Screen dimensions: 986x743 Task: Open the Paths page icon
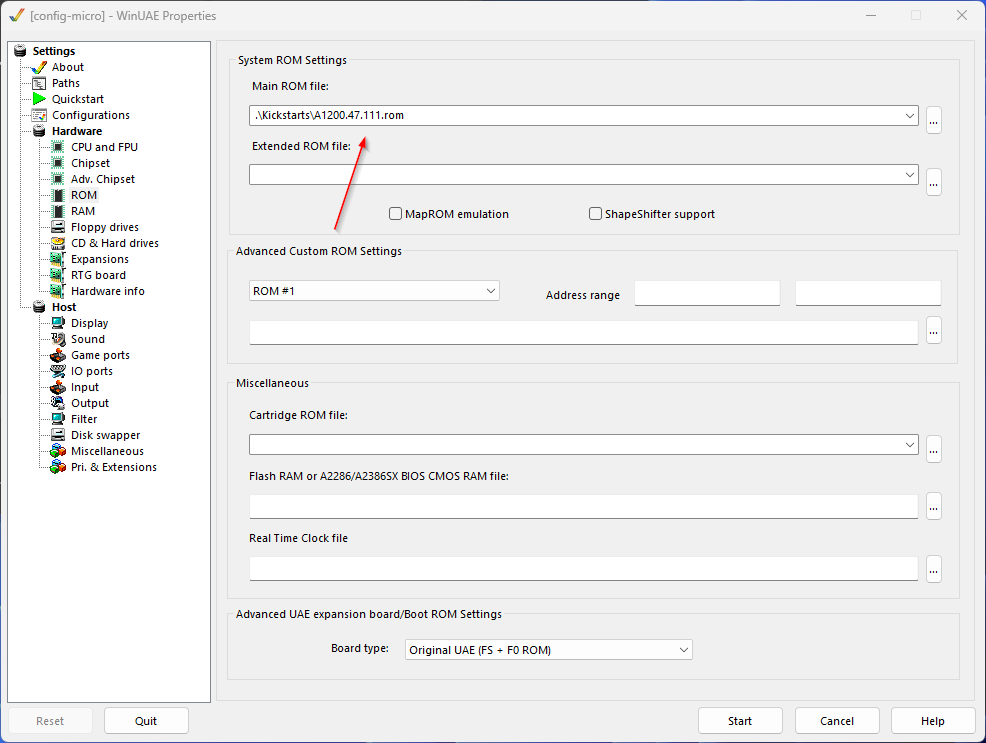39,83
